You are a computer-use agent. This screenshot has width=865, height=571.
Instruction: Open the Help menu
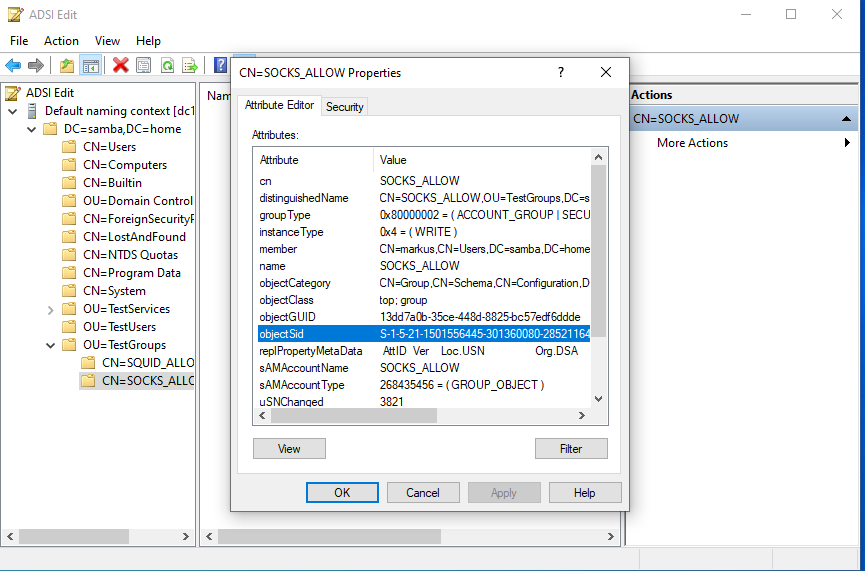point(148,41)
